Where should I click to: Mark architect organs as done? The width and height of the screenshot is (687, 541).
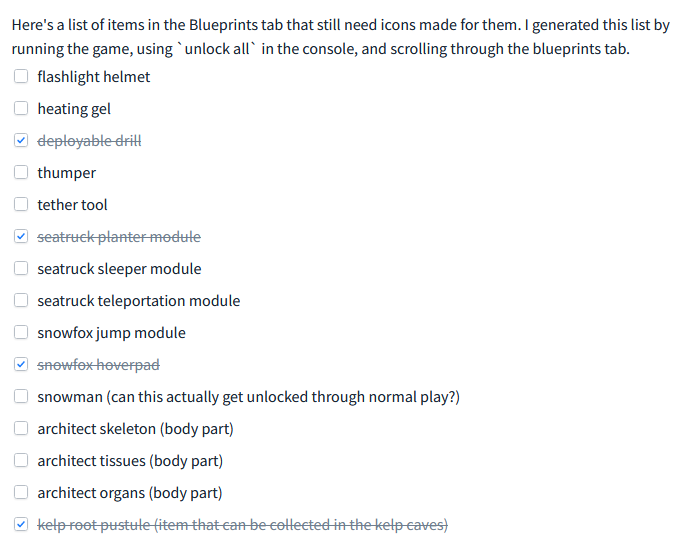point(21,492)
